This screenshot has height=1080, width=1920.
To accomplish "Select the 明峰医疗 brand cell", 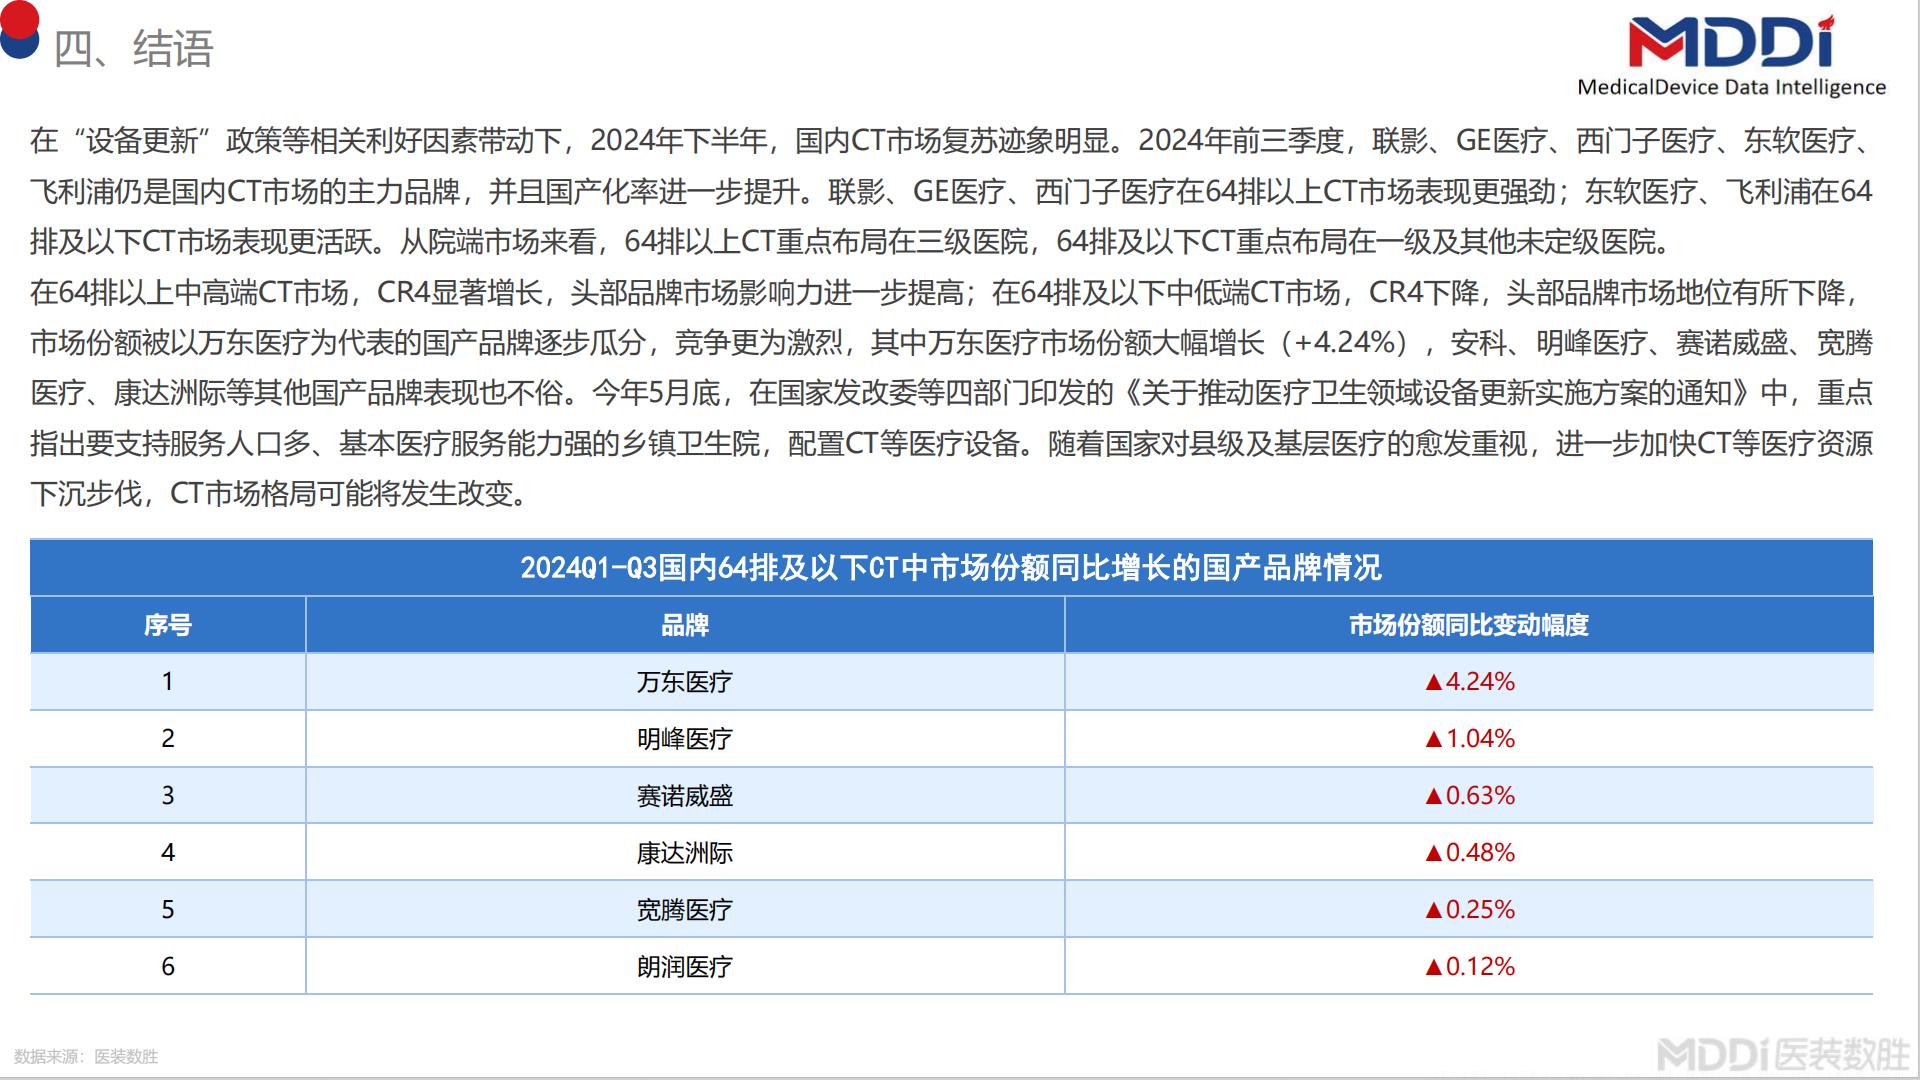I will point(685,739).
